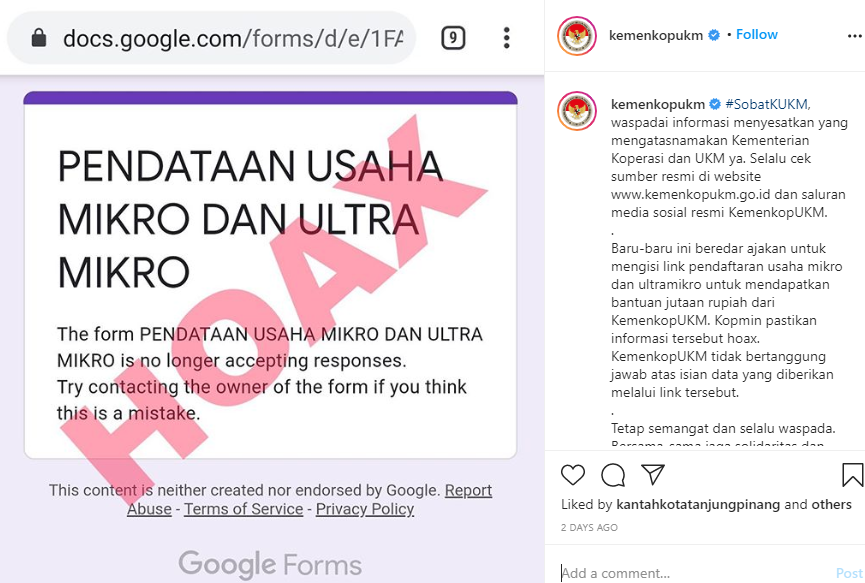Viewport: 865px width, 583px height.
Task: Click the padlock site security icon
Action: [39, 38]
